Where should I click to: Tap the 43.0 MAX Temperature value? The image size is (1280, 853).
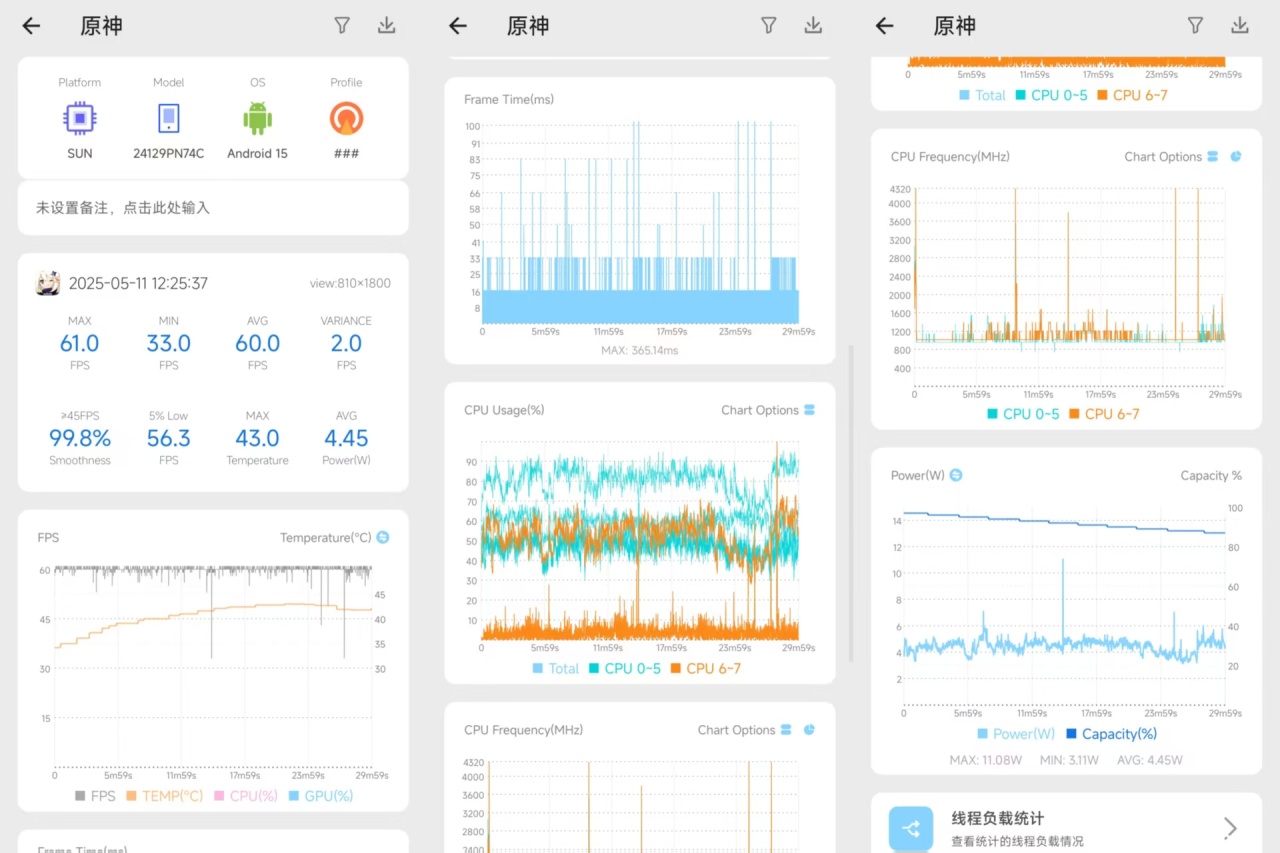257,438
